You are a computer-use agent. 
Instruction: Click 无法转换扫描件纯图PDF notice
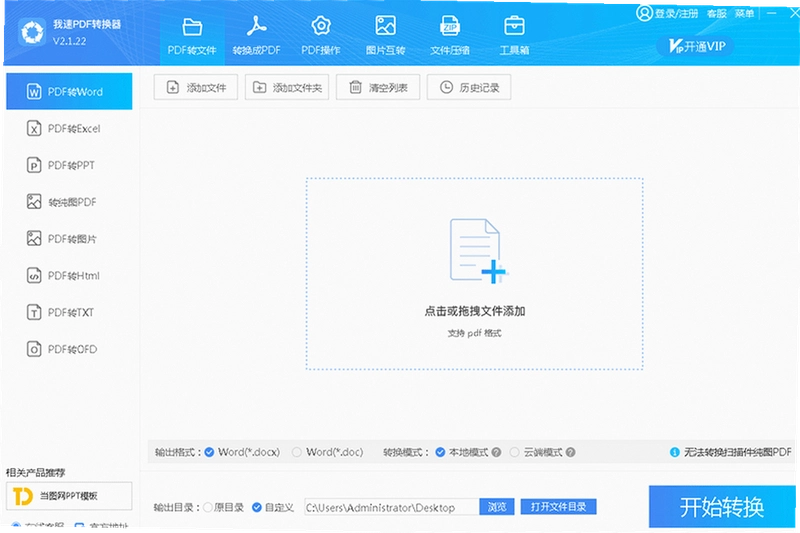coord(738,452)
